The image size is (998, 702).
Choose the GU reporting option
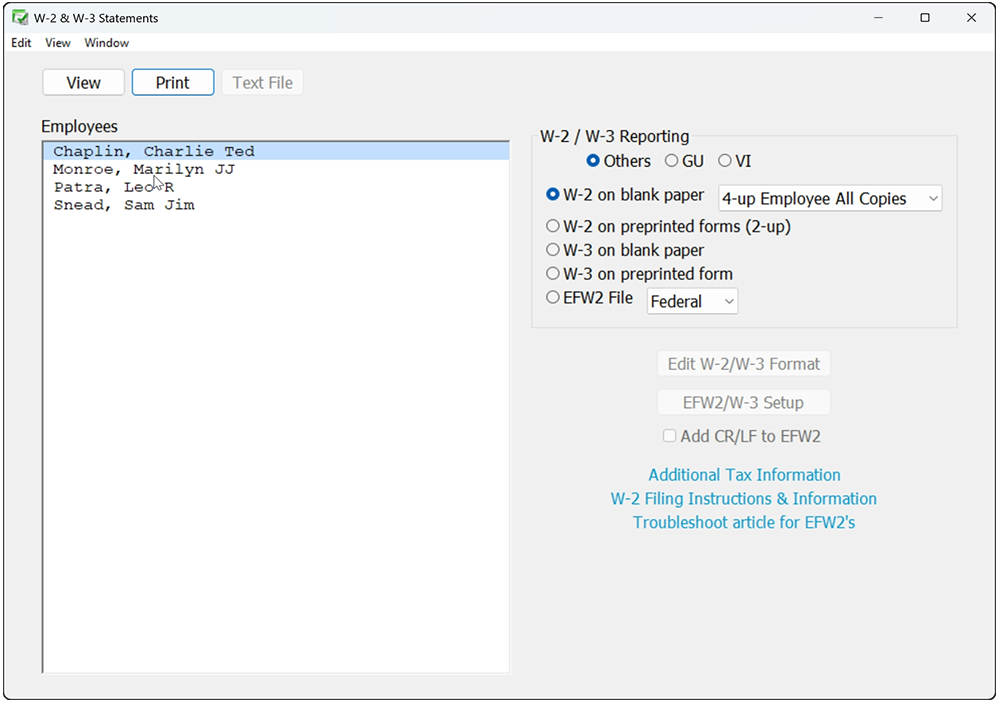(671, 161)
